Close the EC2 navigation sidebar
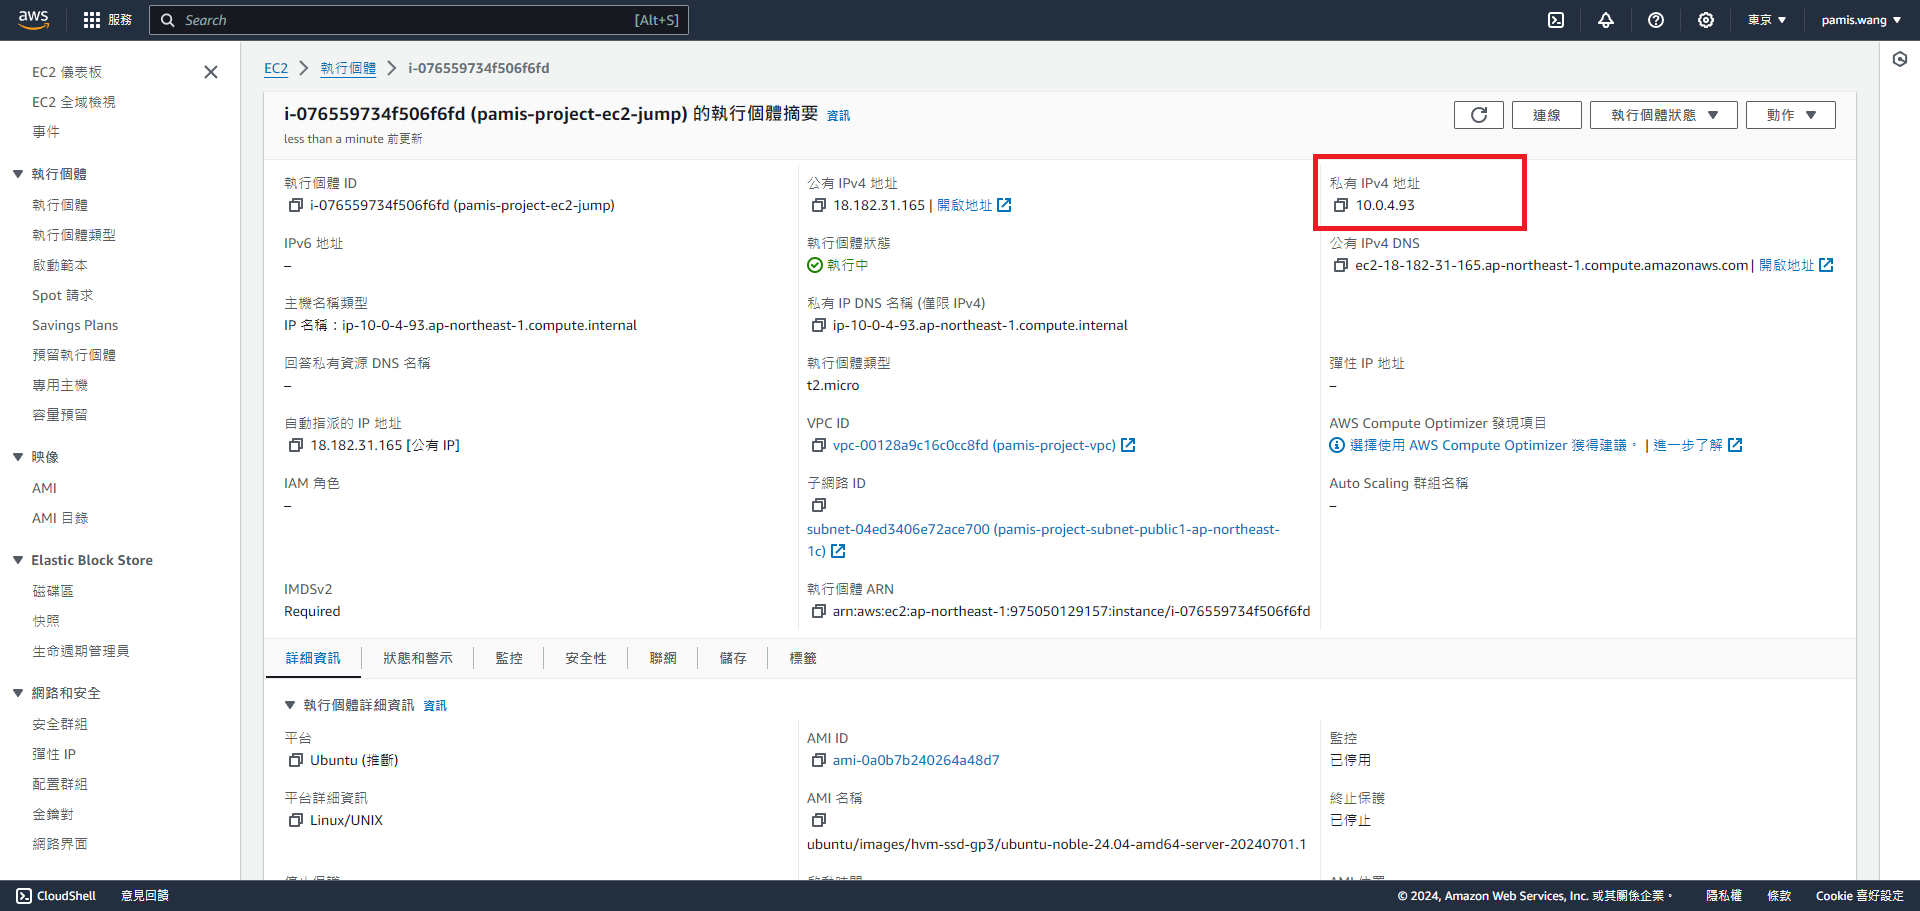The height and width of the screenshot is (911, 1920). pyautogui.click(x=211, y=72)
